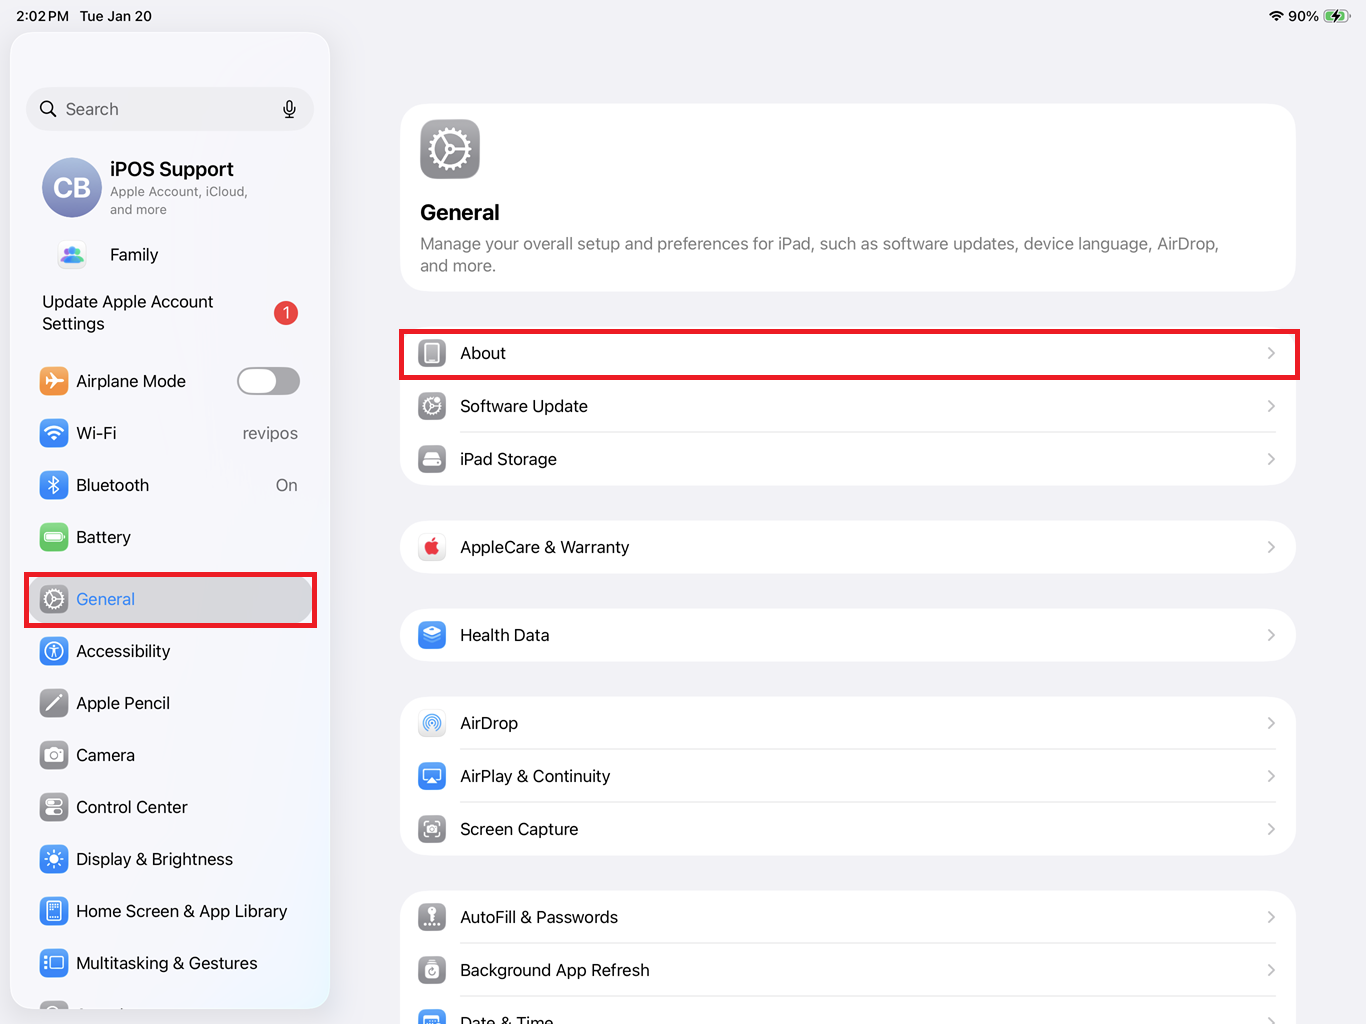This screenshot has height=1024, width=1366.
Task: Tap the AirPlay & Continuity chevron
Action: click(x=1271, y=776)
